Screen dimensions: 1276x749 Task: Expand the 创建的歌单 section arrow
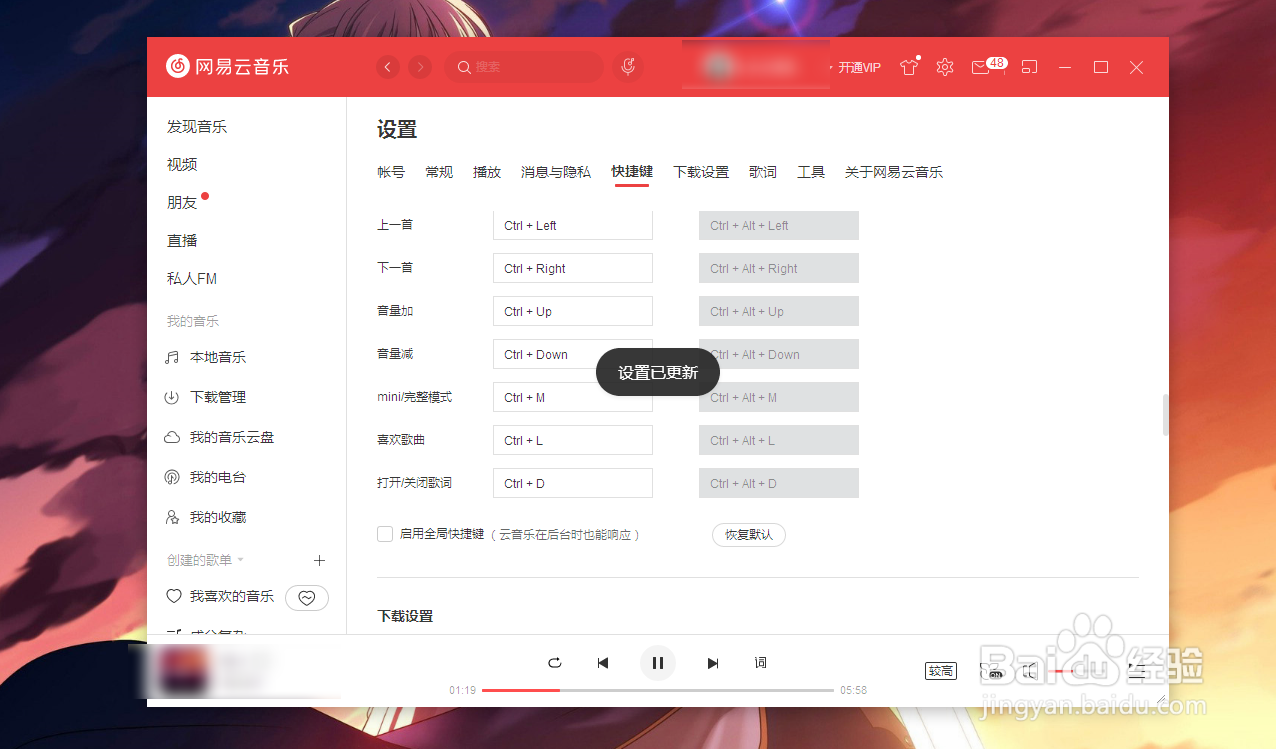pyautogui.click(x=241, y=560)
